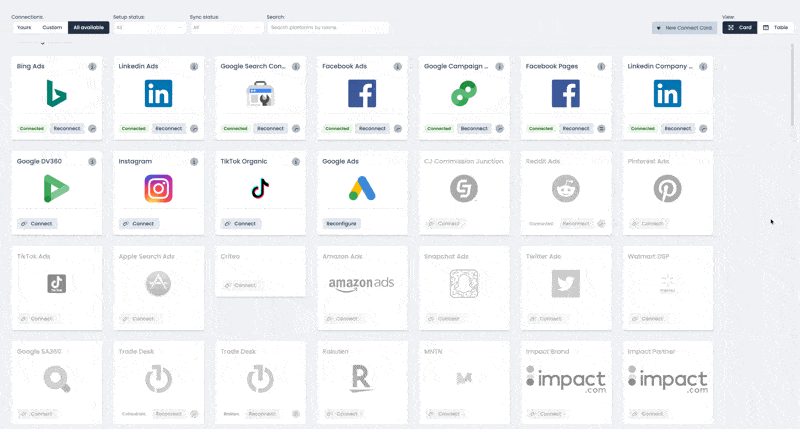The image size is (800, 429).
Task: Reconnect the Facebook Ads connection
Action: click(372, 129)
